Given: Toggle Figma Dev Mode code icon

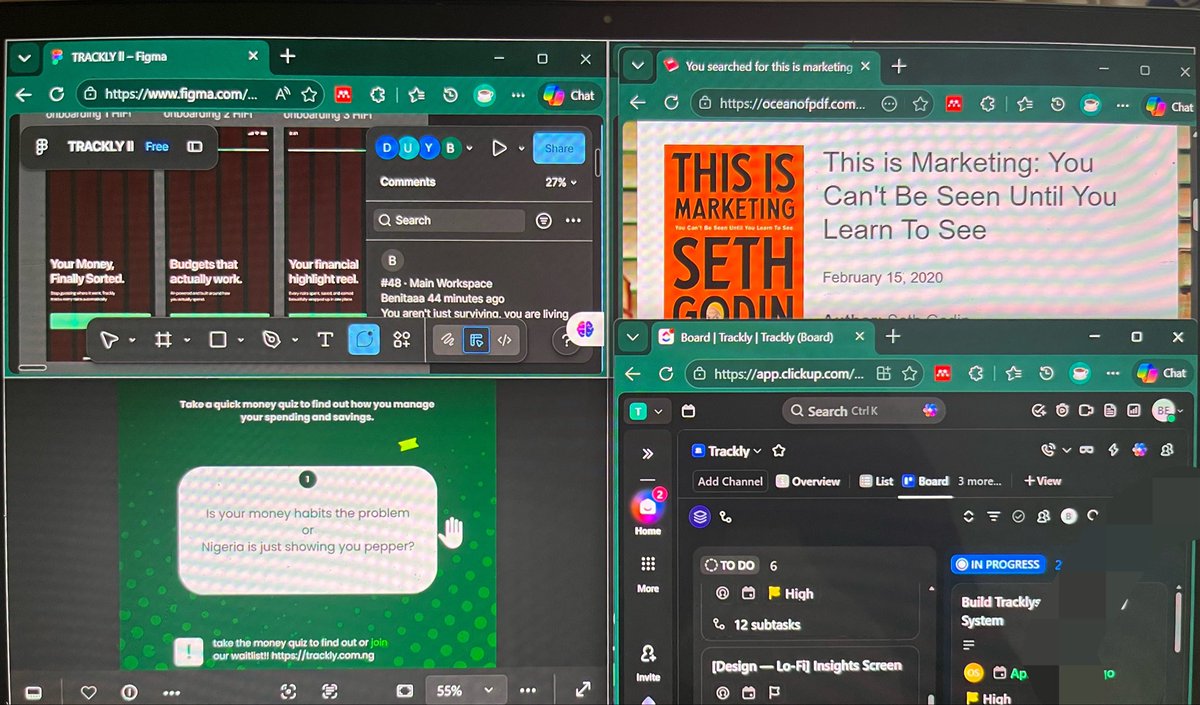Looking at the screenshot, I should click(505, 340).
